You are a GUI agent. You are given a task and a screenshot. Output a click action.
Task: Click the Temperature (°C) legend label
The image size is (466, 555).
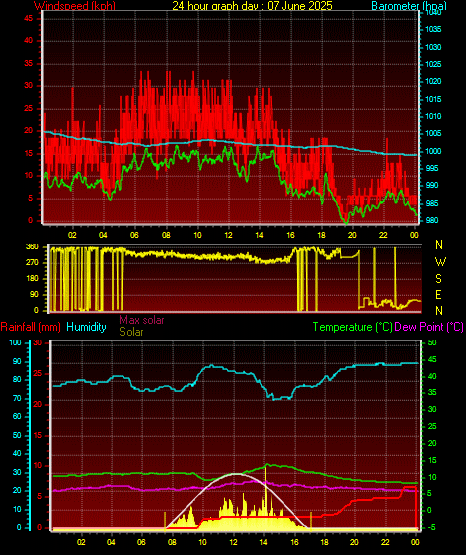[352, 327]
